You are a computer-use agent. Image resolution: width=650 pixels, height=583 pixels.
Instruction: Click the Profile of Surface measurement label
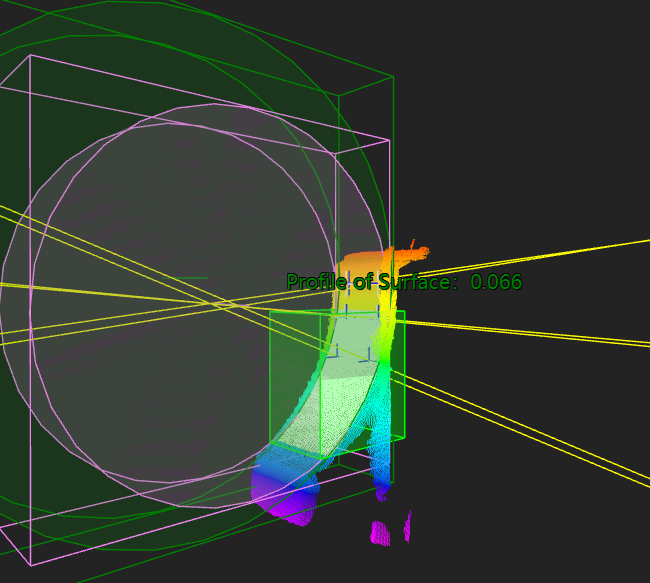368,283
